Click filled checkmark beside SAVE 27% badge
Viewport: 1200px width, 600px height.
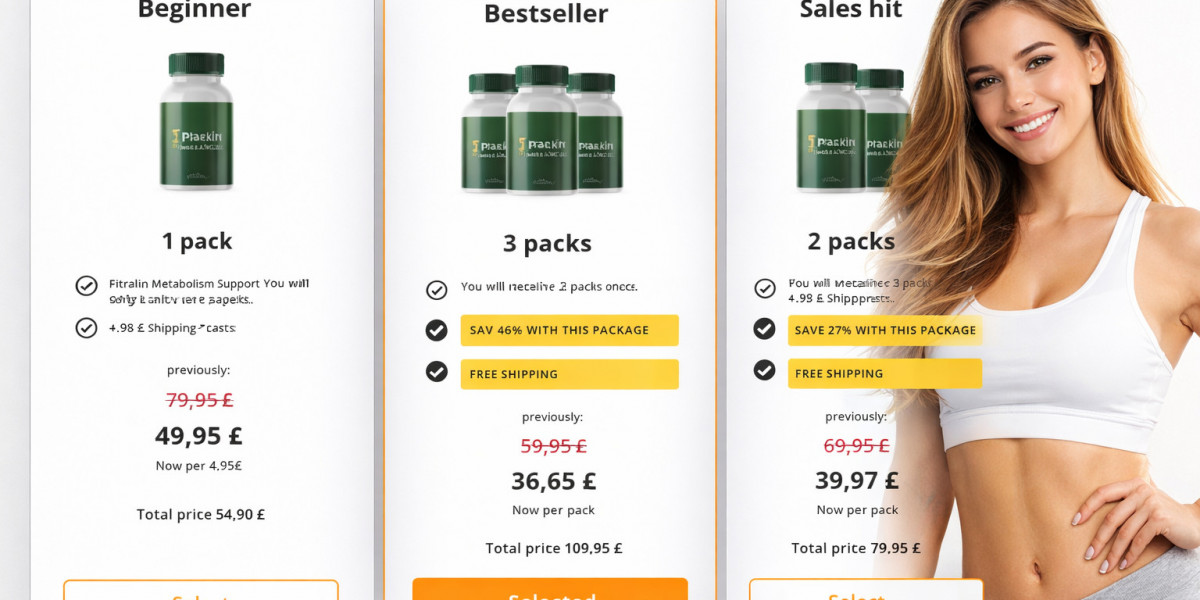pos(765,329)
